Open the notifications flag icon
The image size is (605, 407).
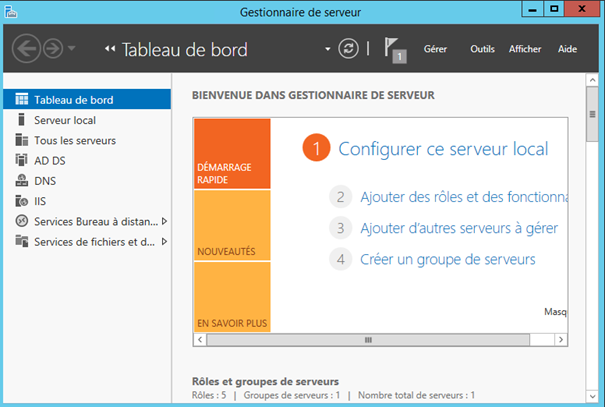pyautogui.click(x=396, y=49)
